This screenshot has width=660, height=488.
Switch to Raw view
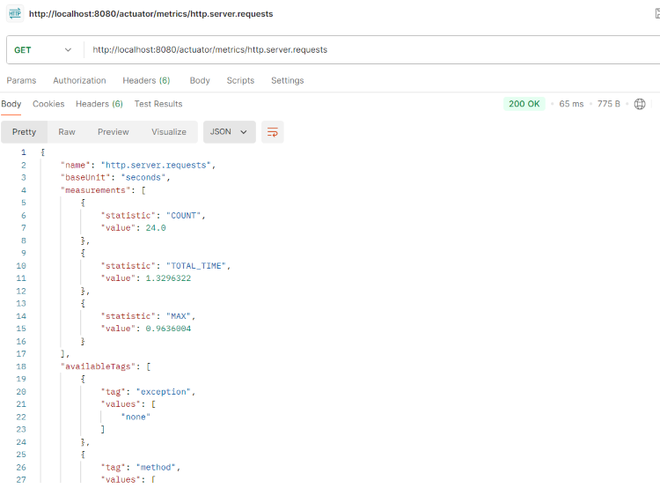[x=67, y=132]
